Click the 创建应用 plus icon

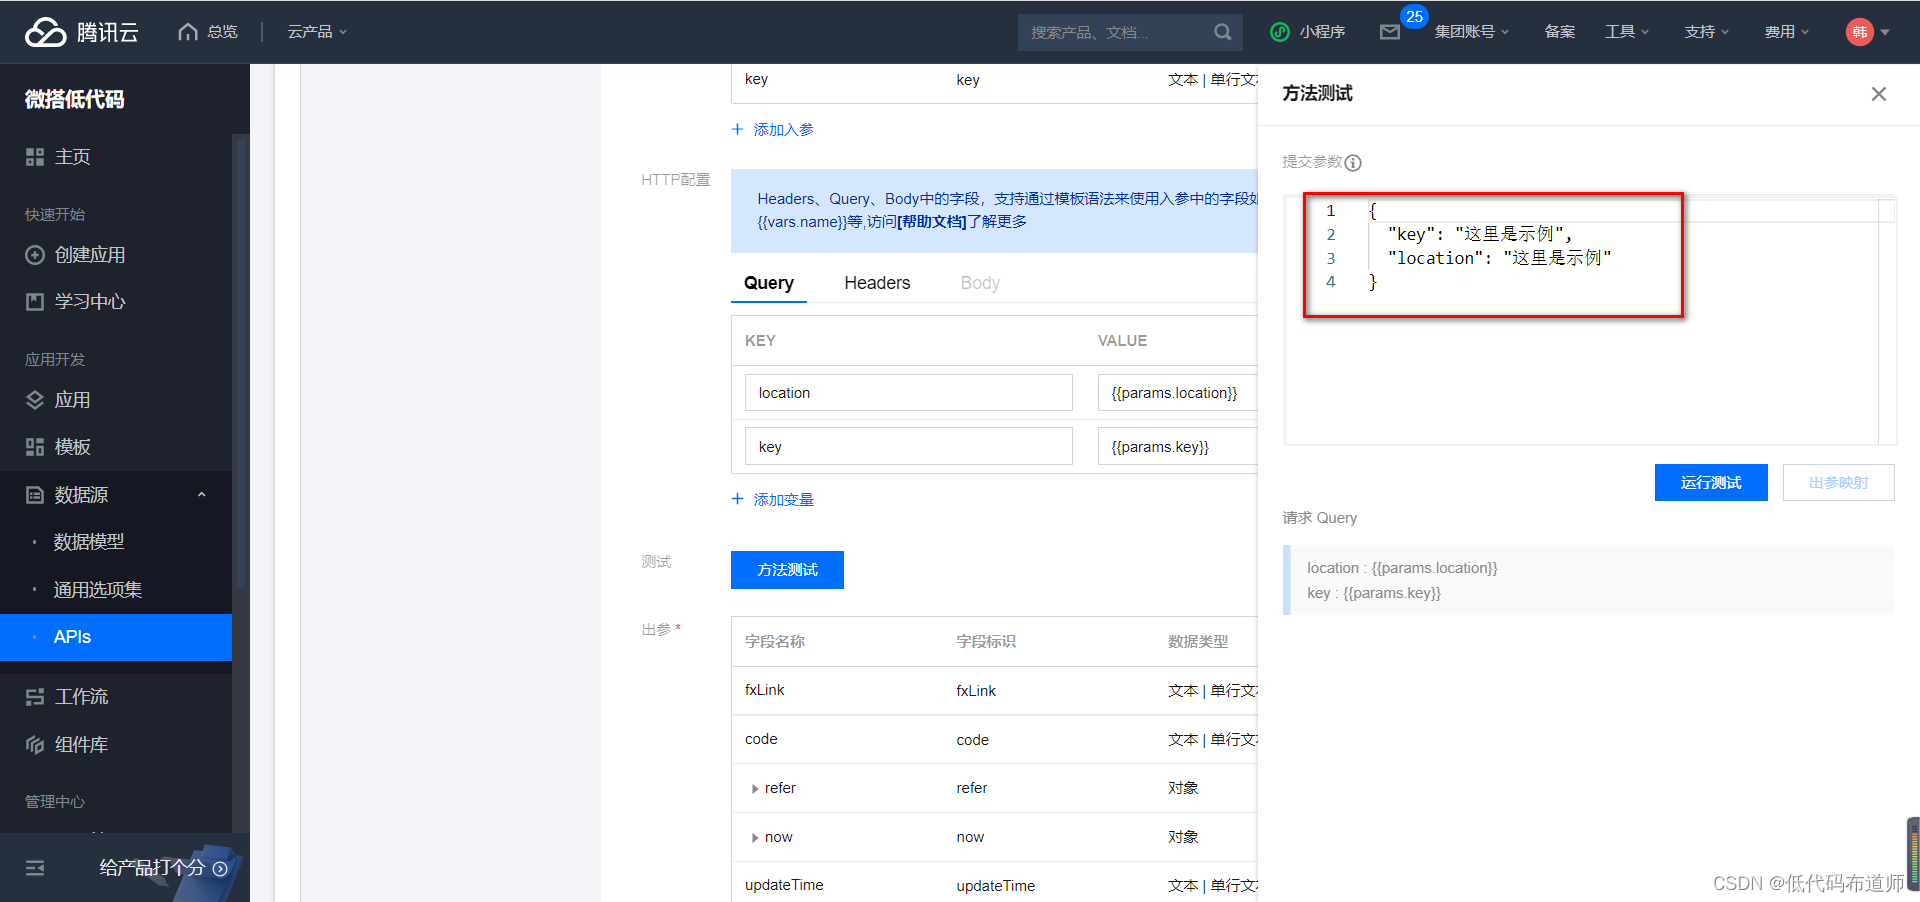point(35,255)
